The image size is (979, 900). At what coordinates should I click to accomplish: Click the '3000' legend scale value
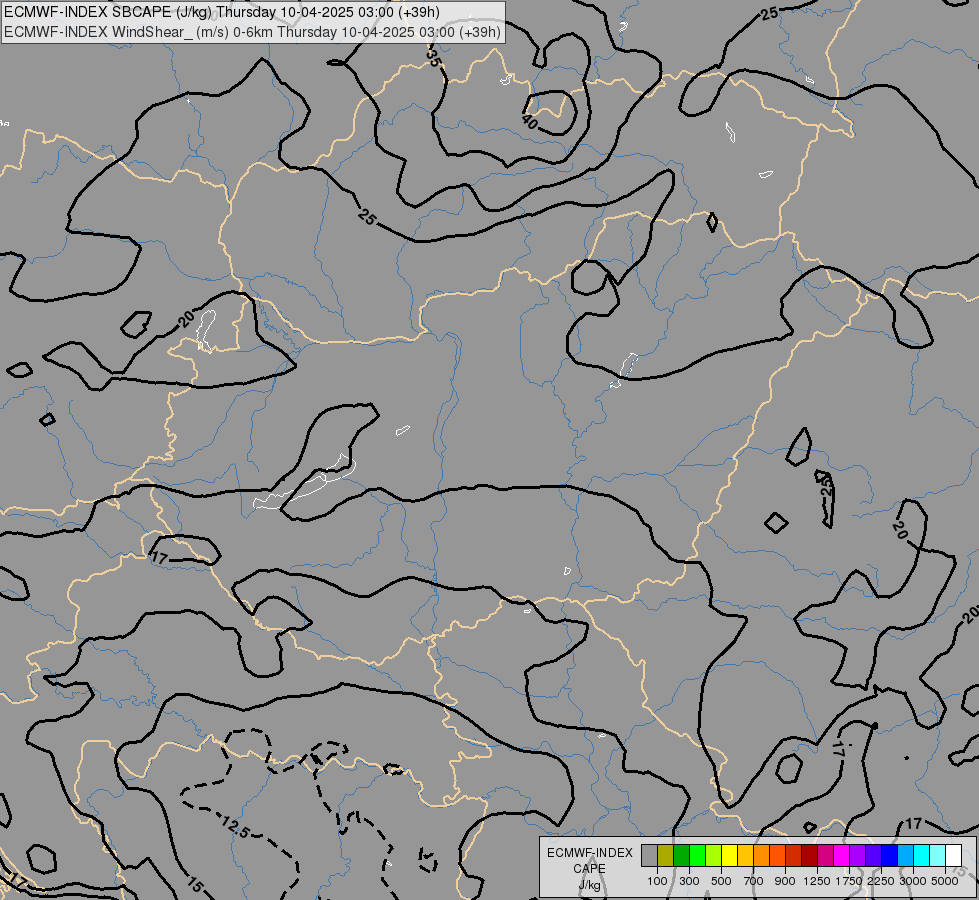pos(913,881)
